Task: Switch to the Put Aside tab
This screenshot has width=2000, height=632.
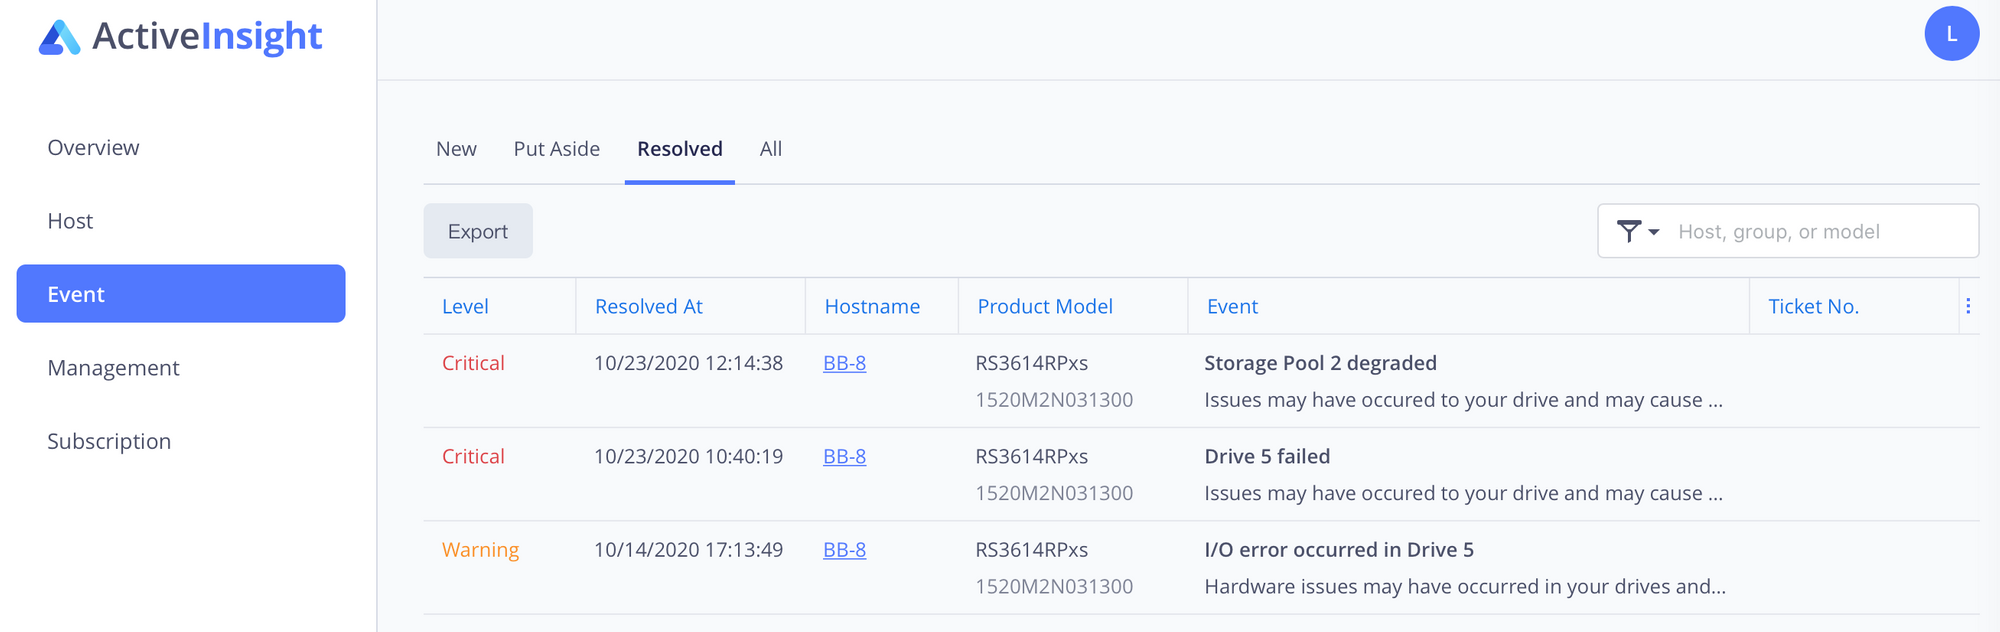Action: coord(557,149)
